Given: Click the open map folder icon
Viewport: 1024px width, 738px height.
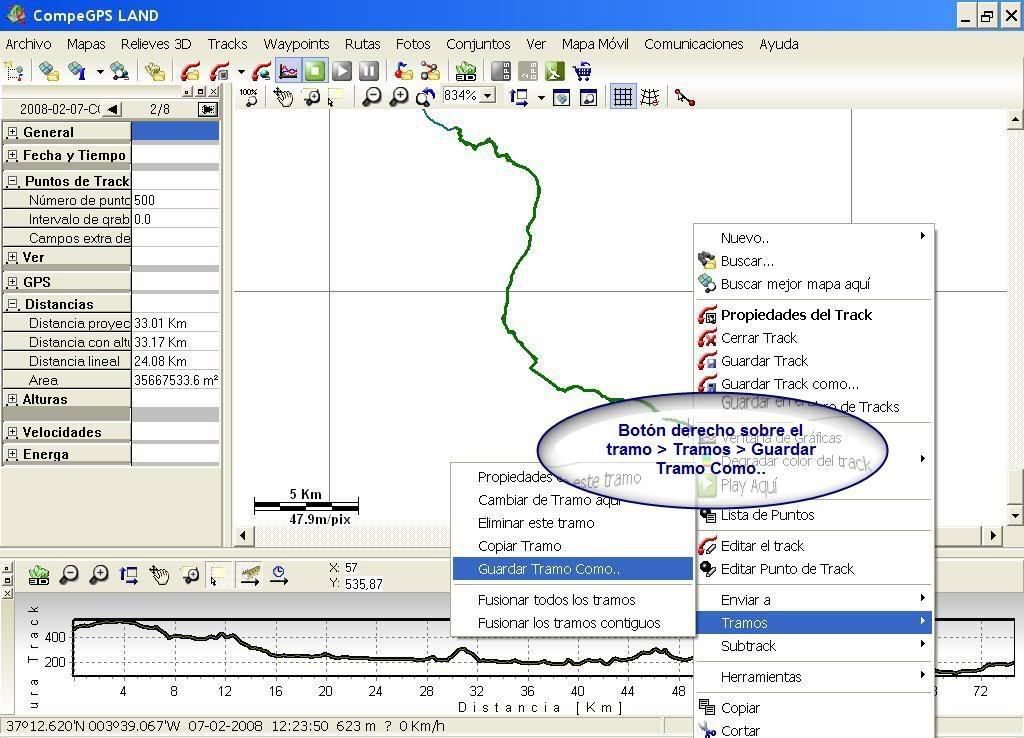Looking at the screenshot, I should click(x=48, y=71).
